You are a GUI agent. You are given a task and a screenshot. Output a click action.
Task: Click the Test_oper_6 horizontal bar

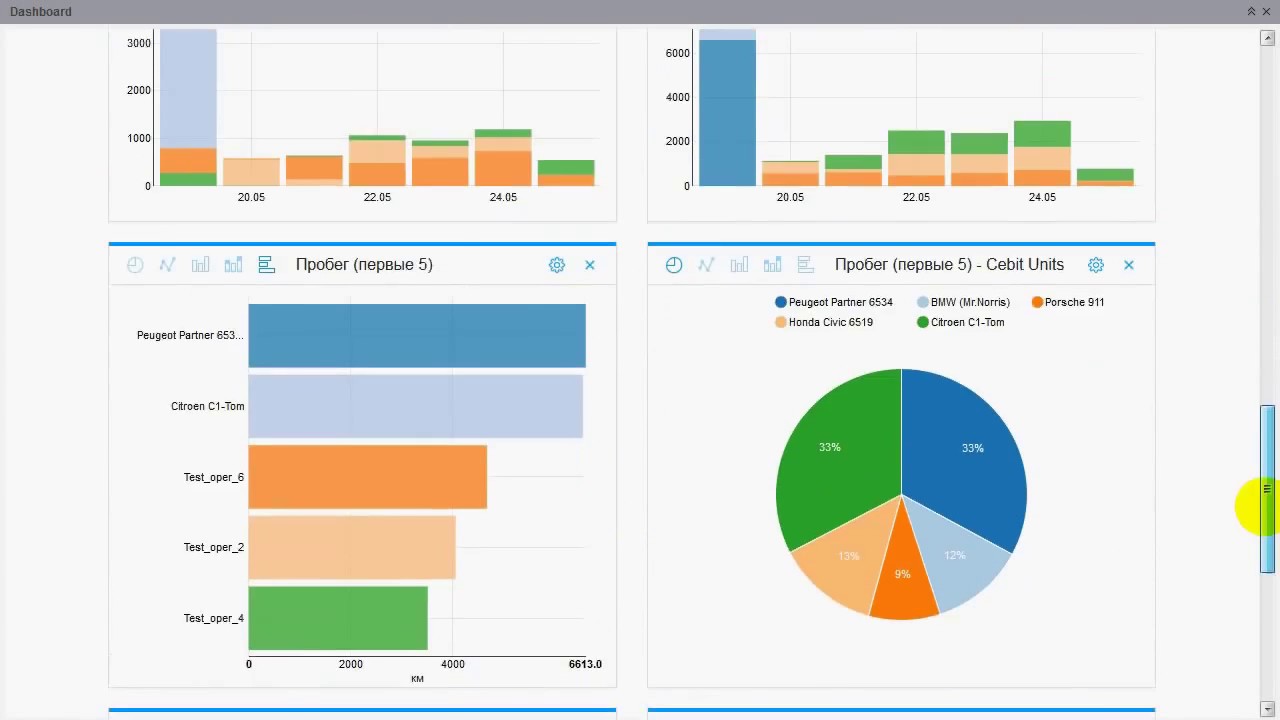[x=368, y=477]
